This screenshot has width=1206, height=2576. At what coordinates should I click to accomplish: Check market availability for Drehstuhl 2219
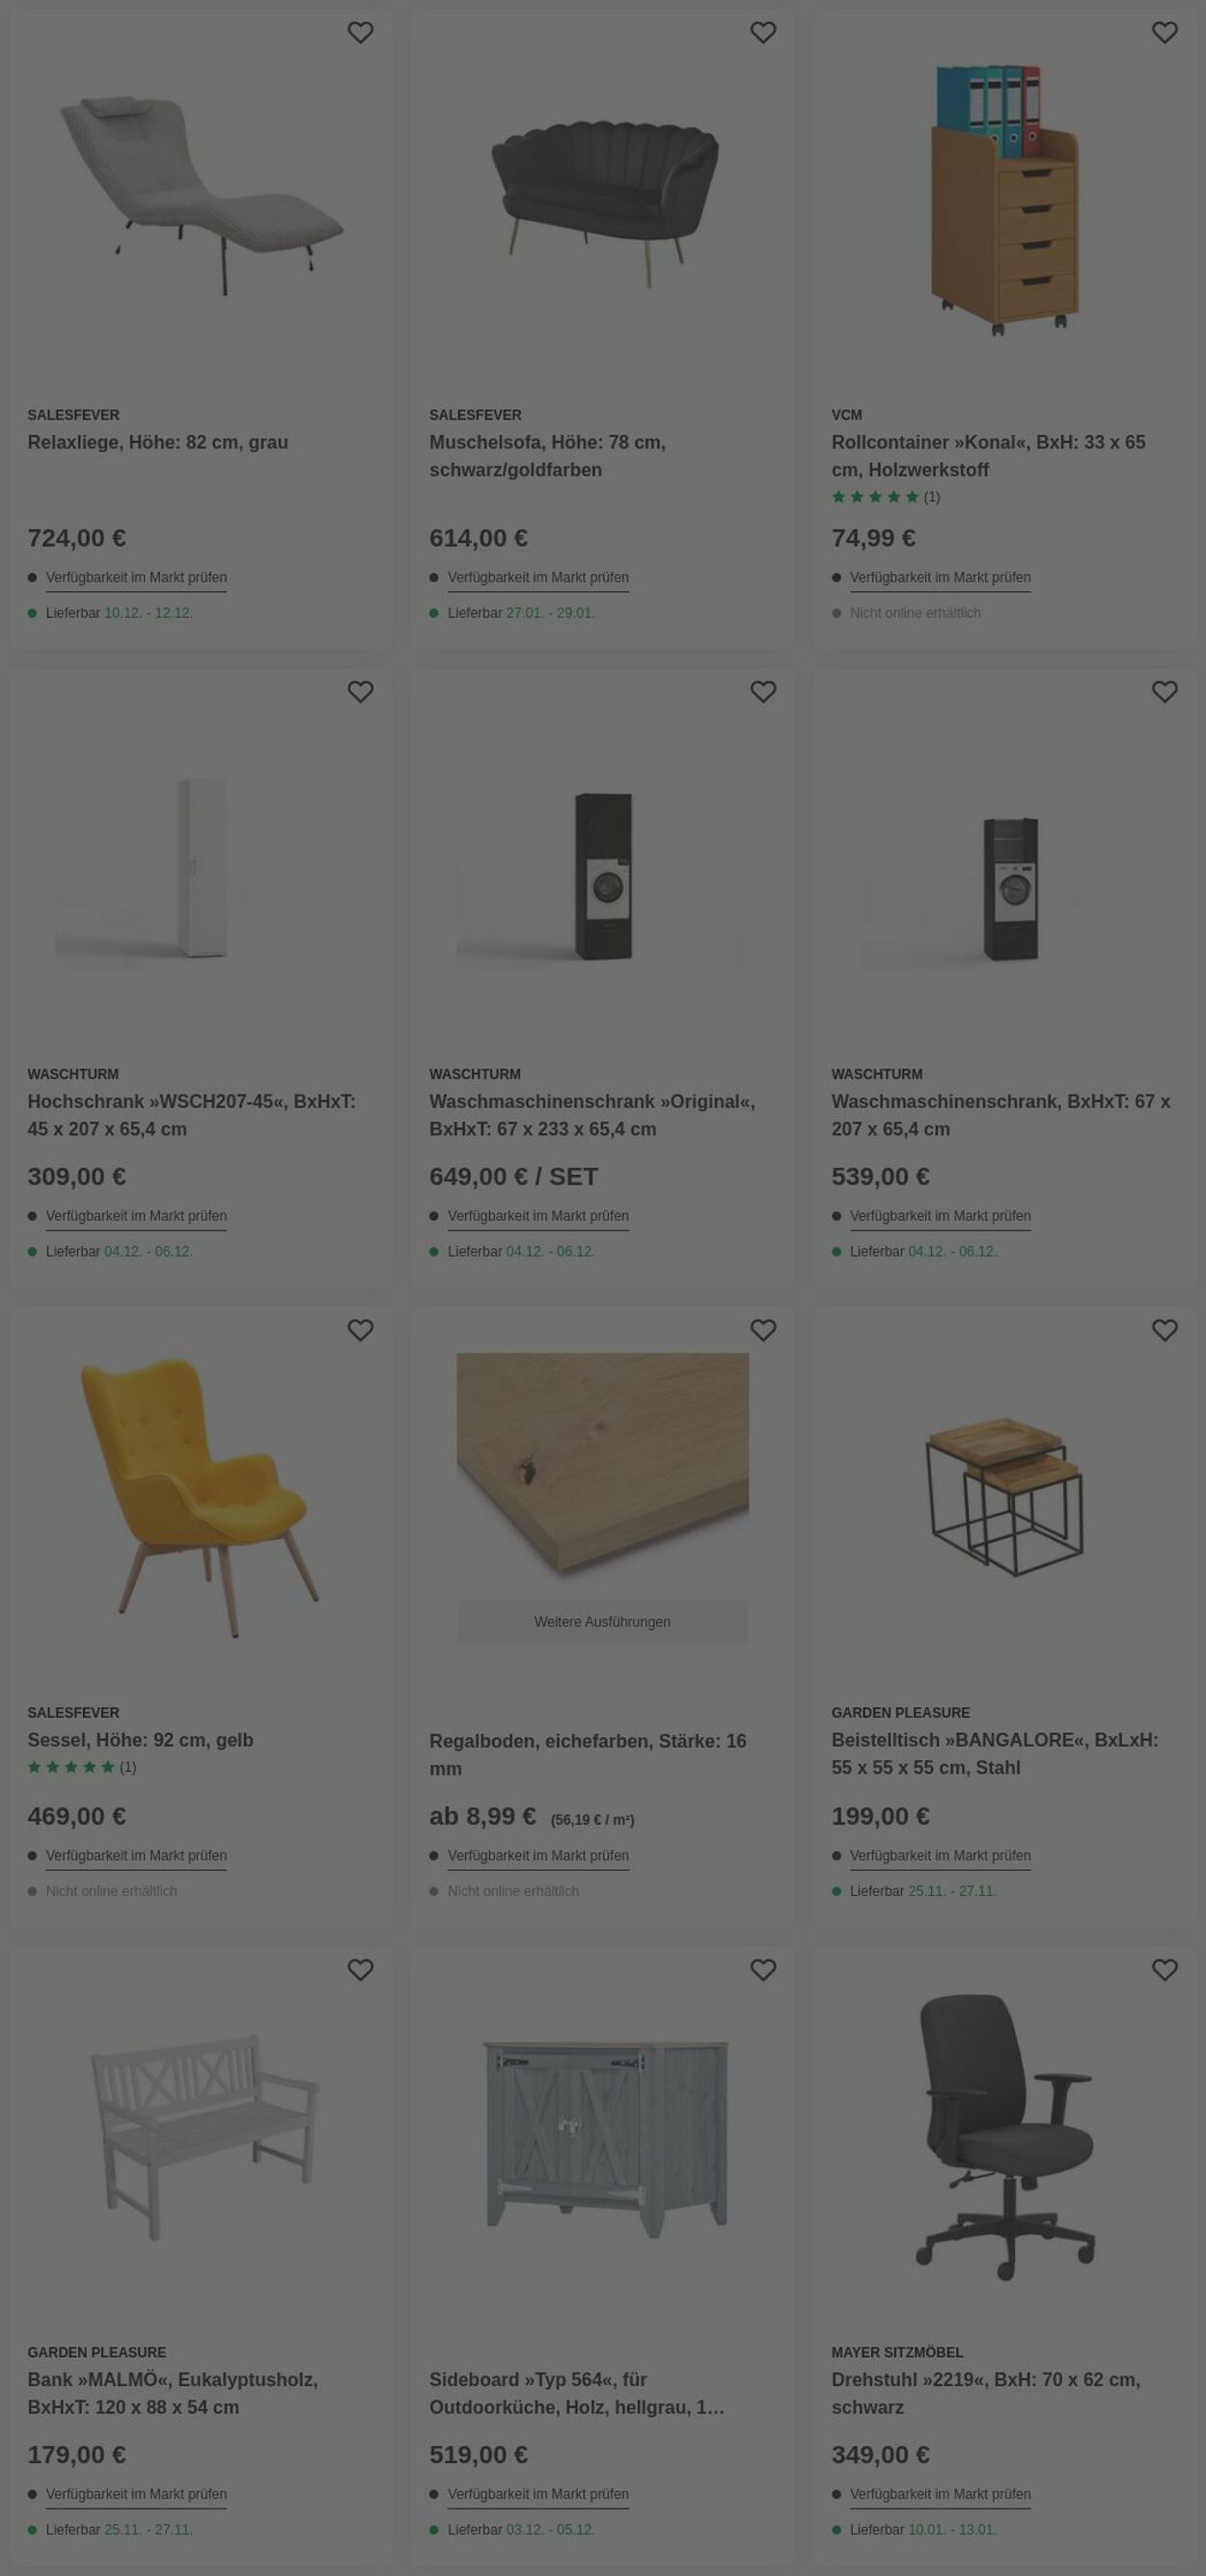click(x=940, y=2494)
